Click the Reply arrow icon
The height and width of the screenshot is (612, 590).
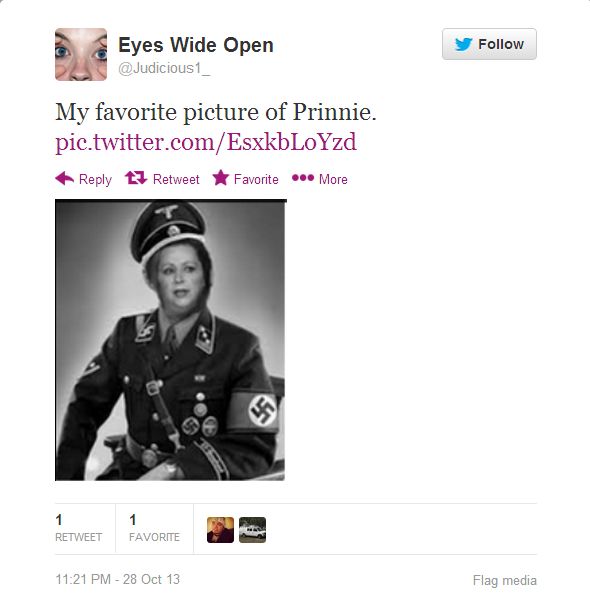click(x=64, y=179)
